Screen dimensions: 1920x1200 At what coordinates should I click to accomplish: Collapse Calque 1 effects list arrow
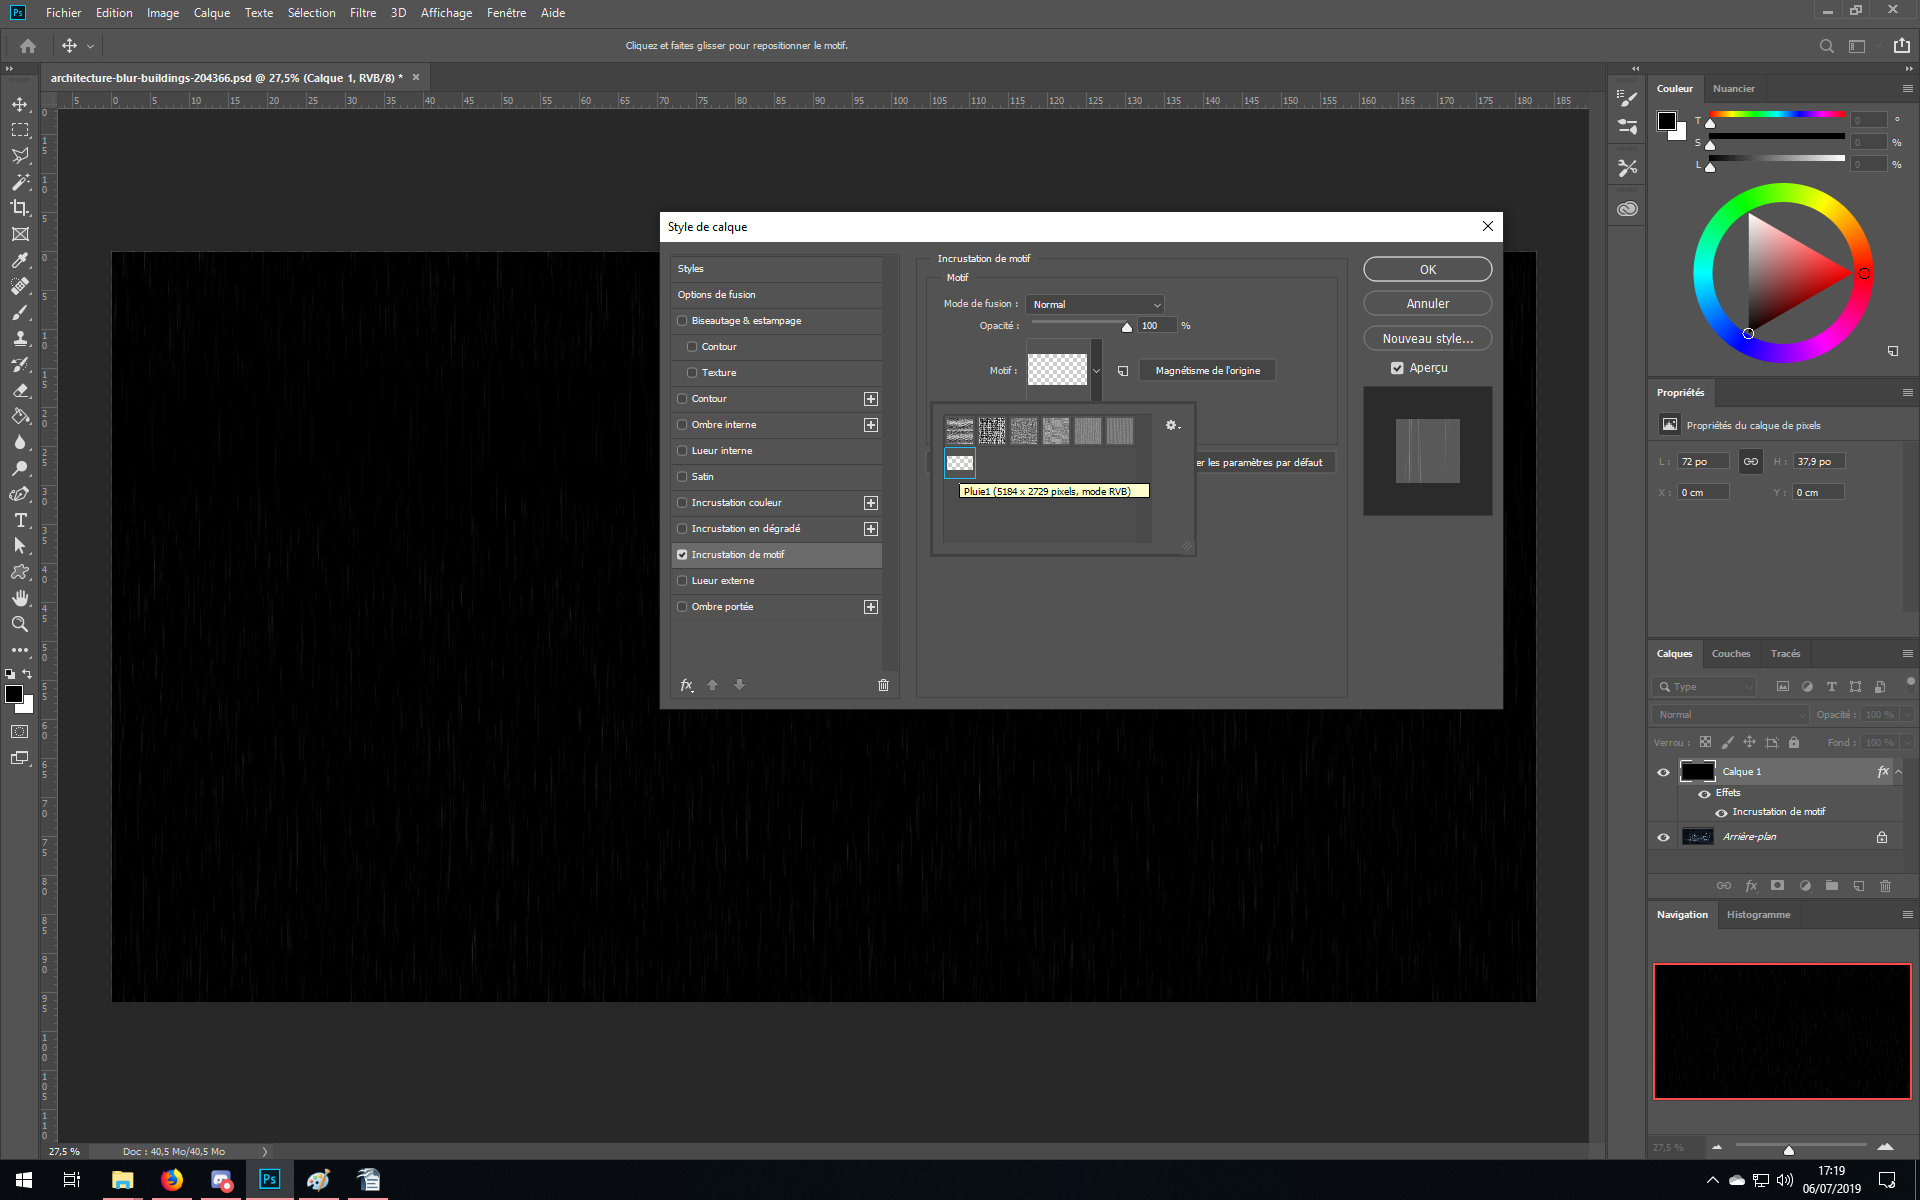[1898, 772]
